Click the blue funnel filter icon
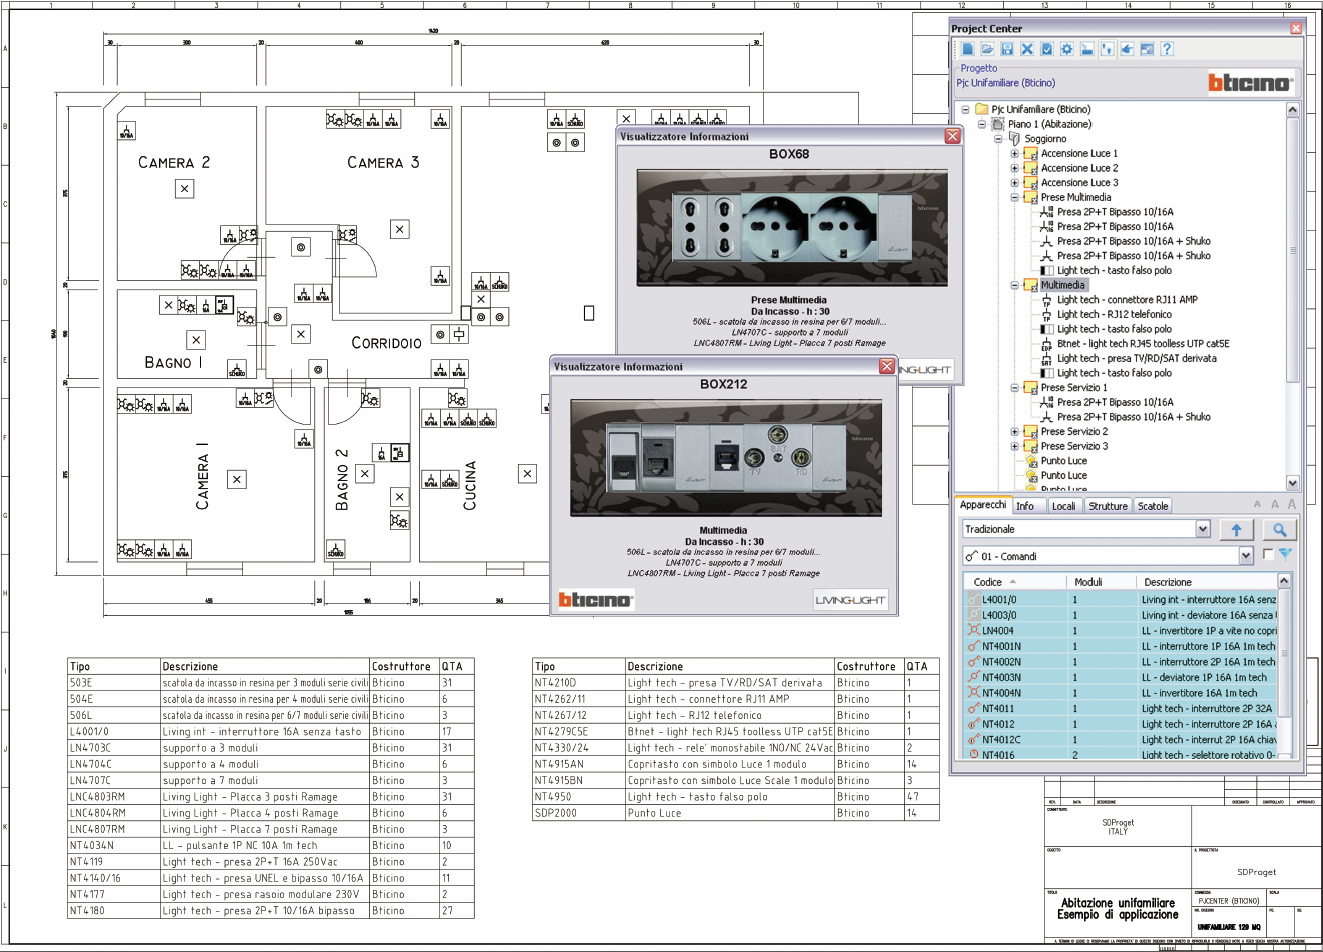 coord(1285,555)
